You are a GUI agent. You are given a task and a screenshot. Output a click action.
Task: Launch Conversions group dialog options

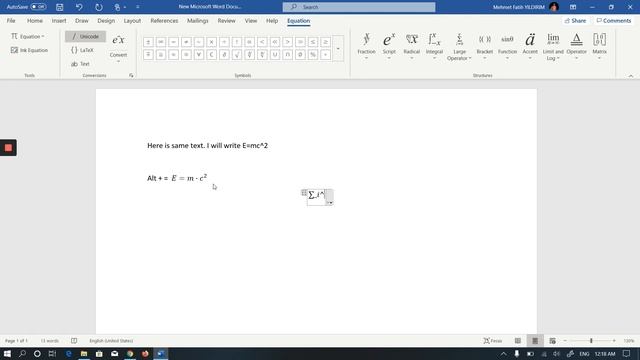(x=131, y=76)
